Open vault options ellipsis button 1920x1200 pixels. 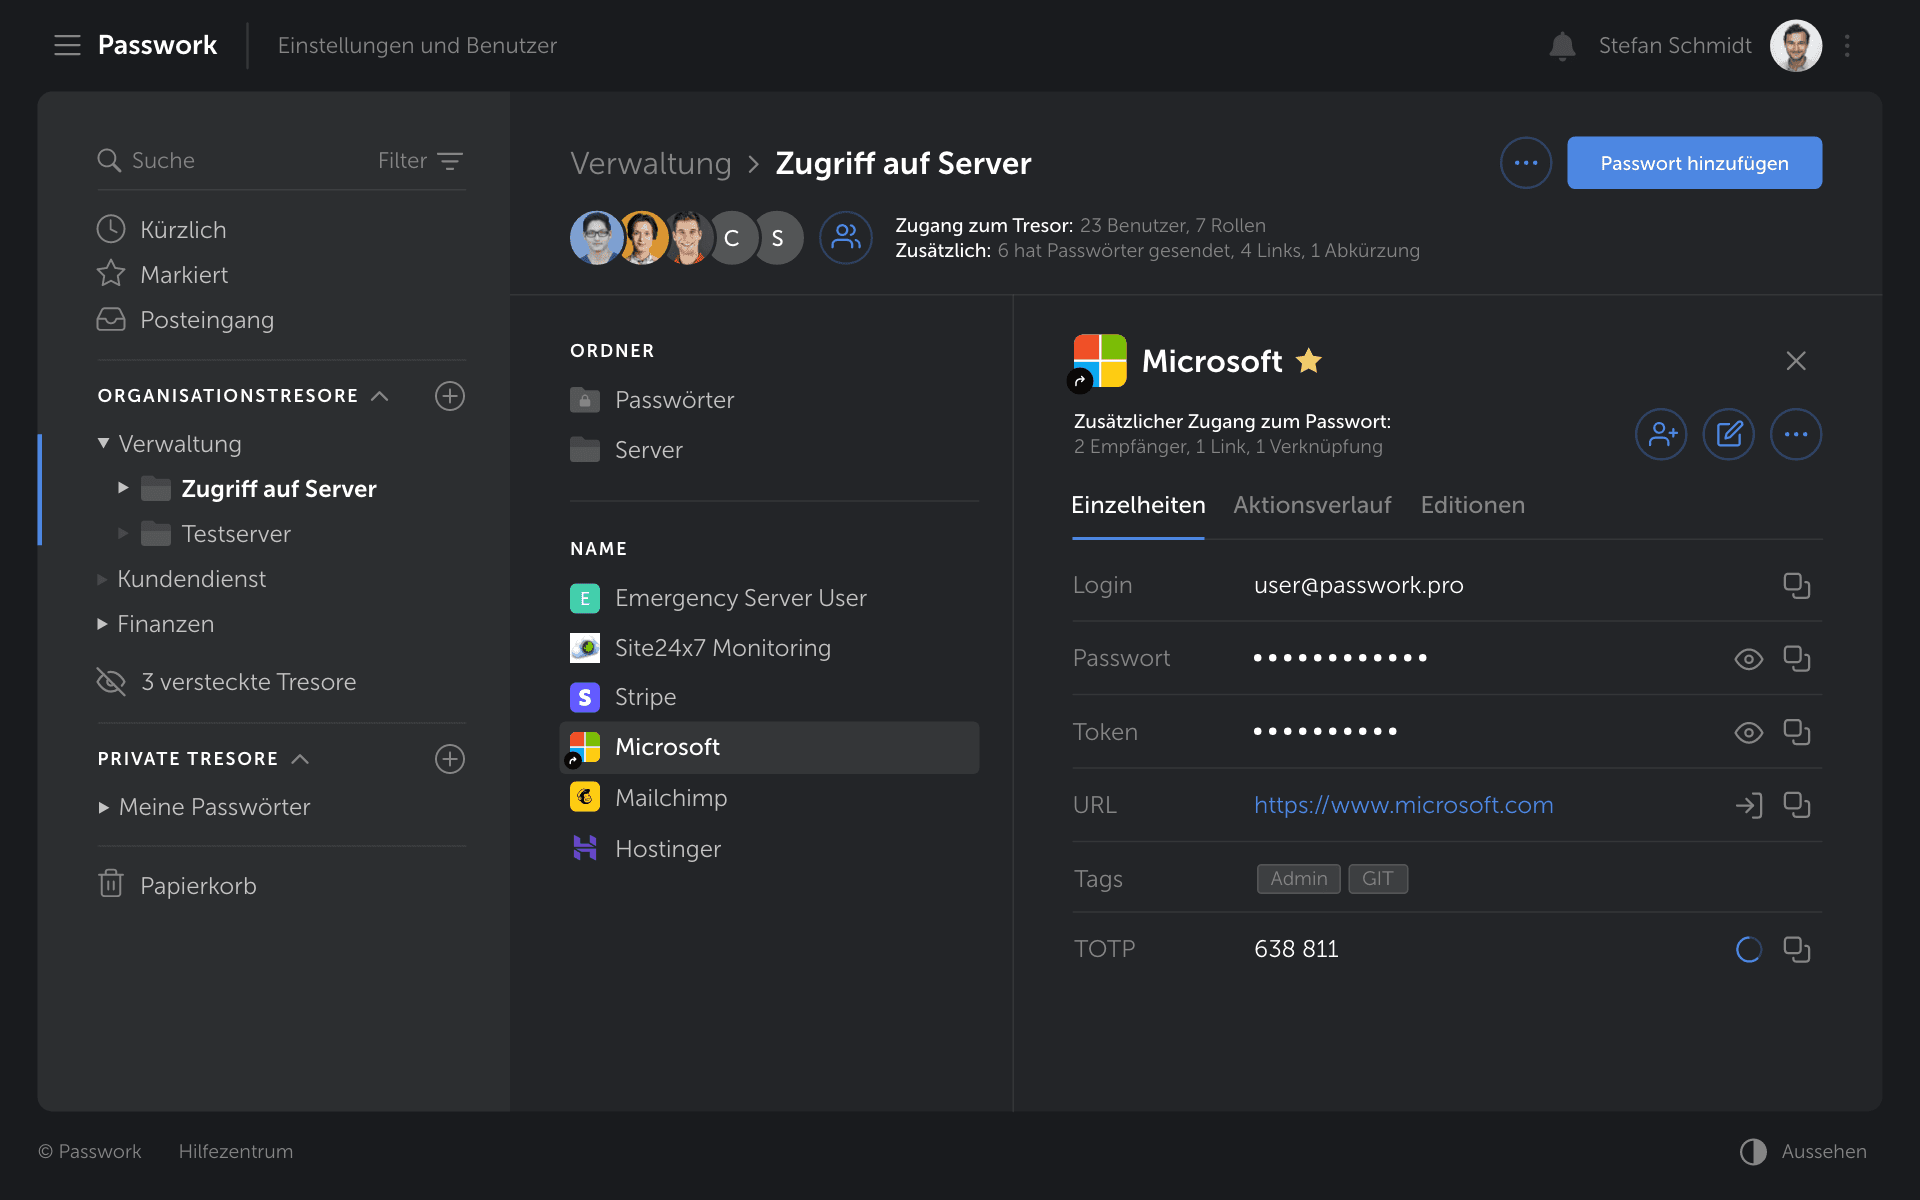[1526, 163]
